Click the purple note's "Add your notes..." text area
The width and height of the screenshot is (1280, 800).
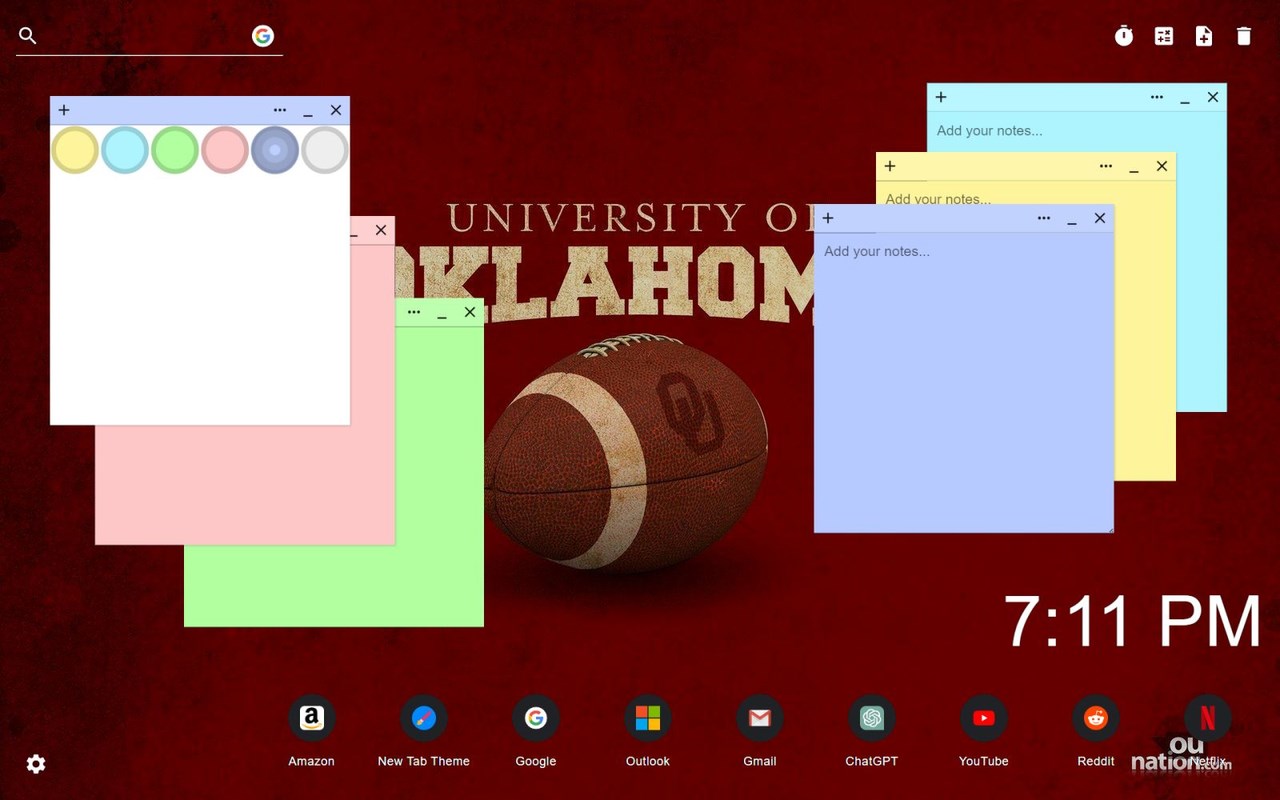coord(963,382)
